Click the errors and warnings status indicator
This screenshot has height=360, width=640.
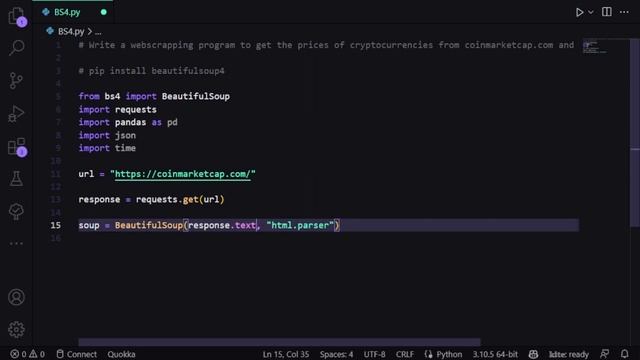pyautogui.click(x=27, y=354)
